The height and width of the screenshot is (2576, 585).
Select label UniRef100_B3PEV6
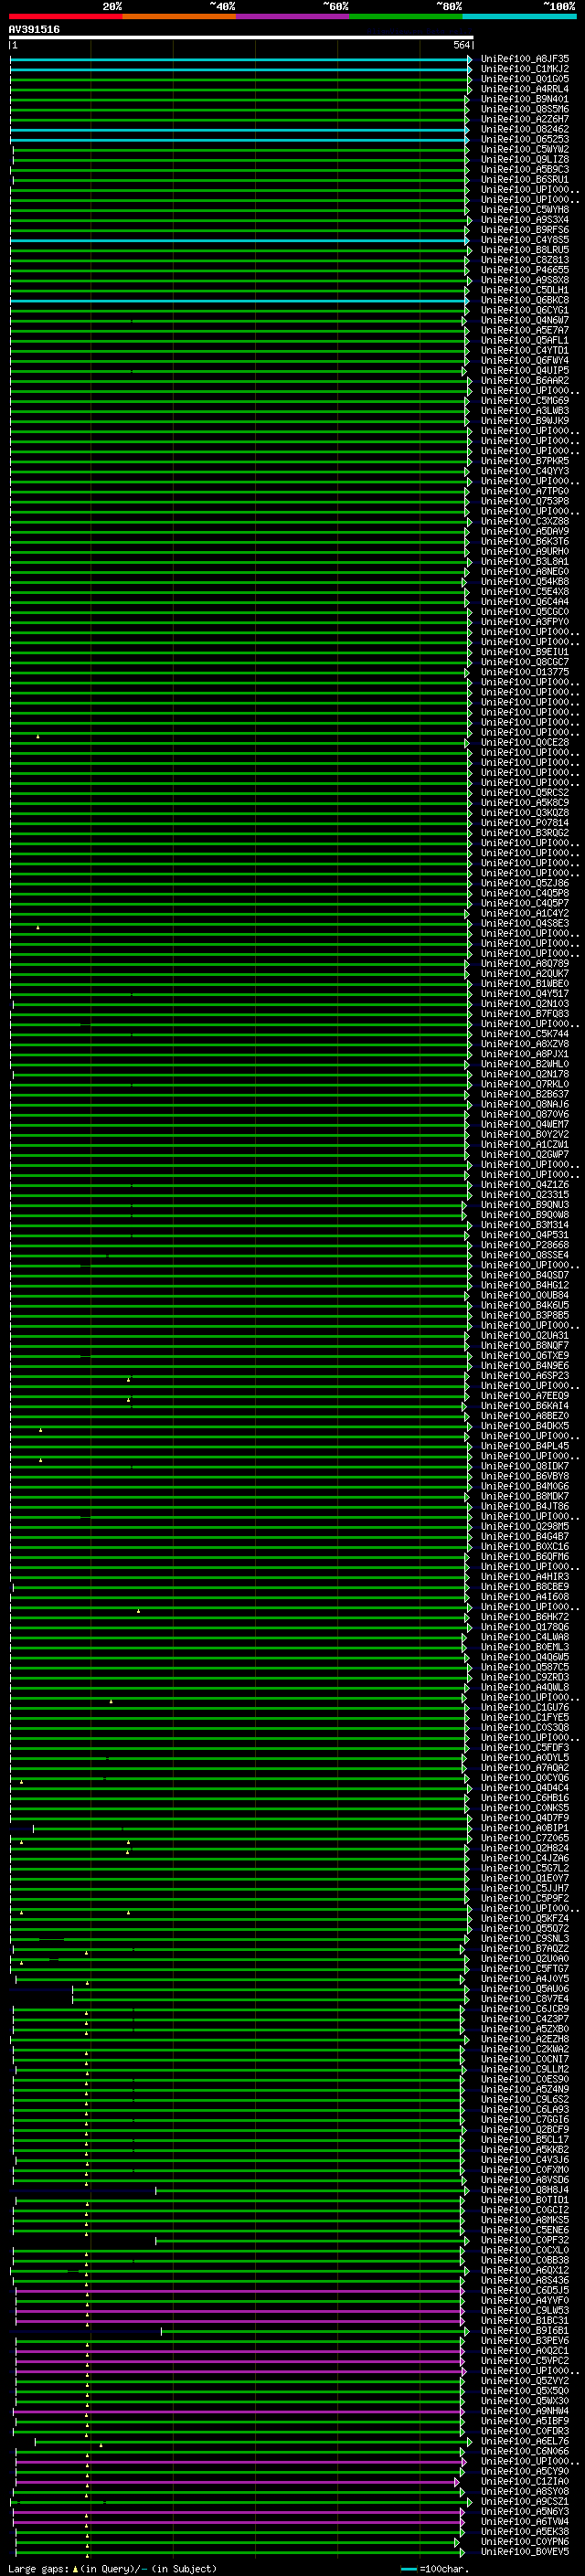click(525, 2340)
